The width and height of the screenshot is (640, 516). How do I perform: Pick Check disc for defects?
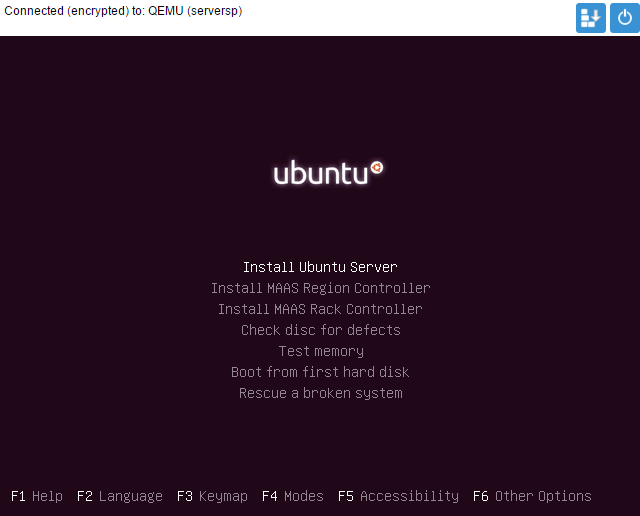pos(320,330)
